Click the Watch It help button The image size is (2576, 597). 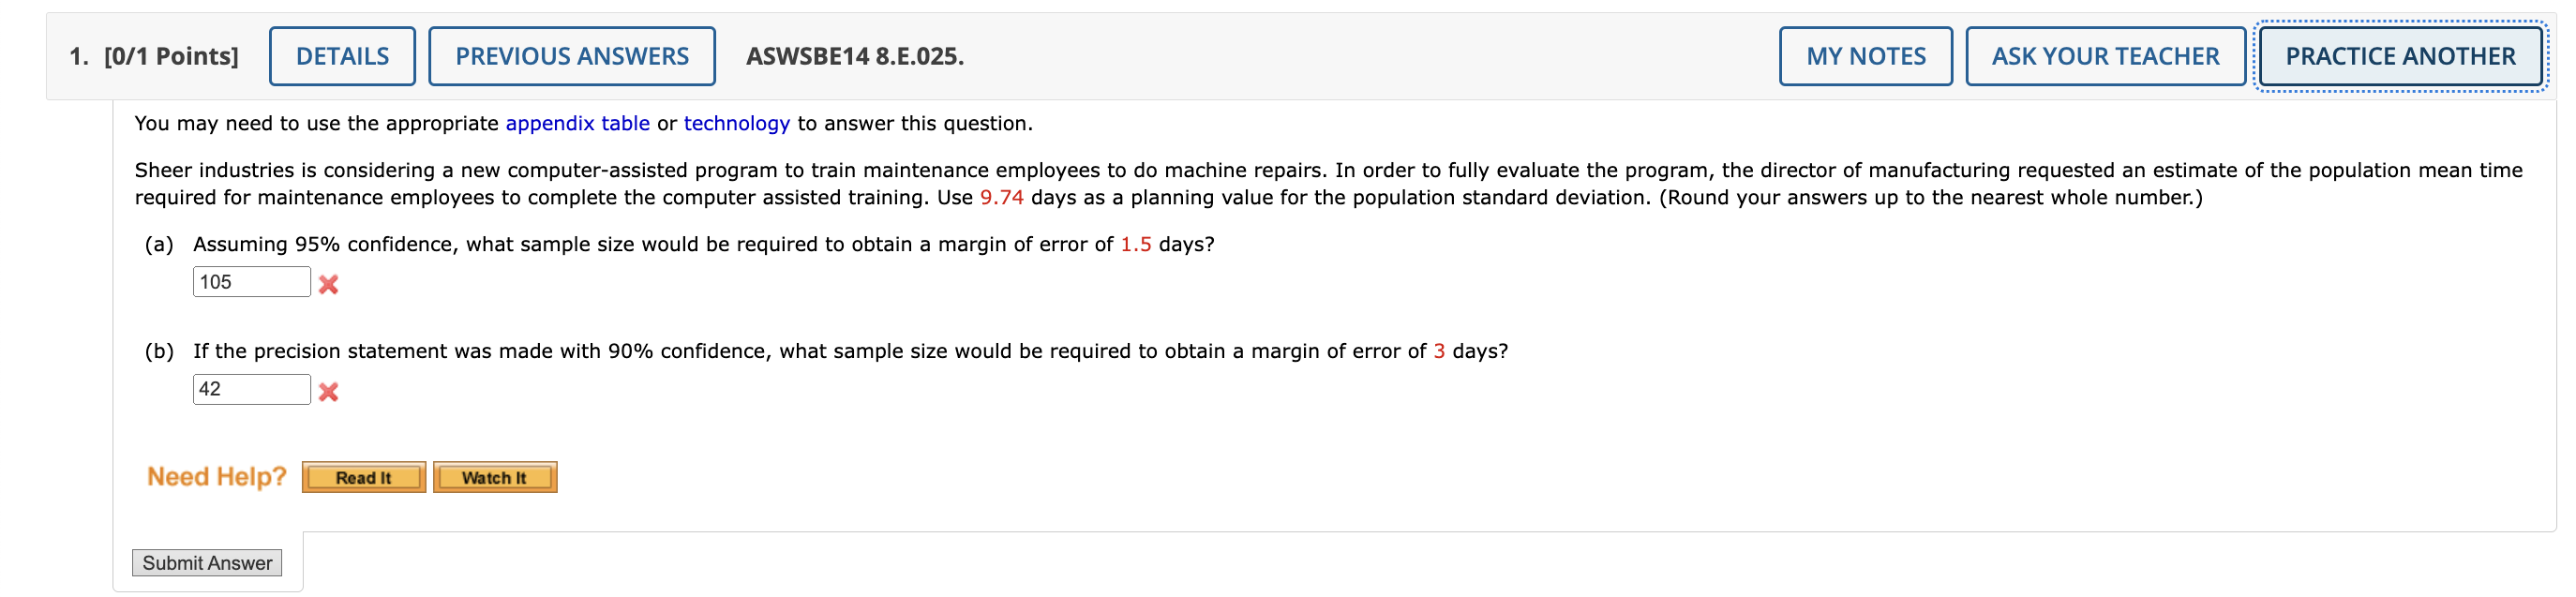coord(495,477)
